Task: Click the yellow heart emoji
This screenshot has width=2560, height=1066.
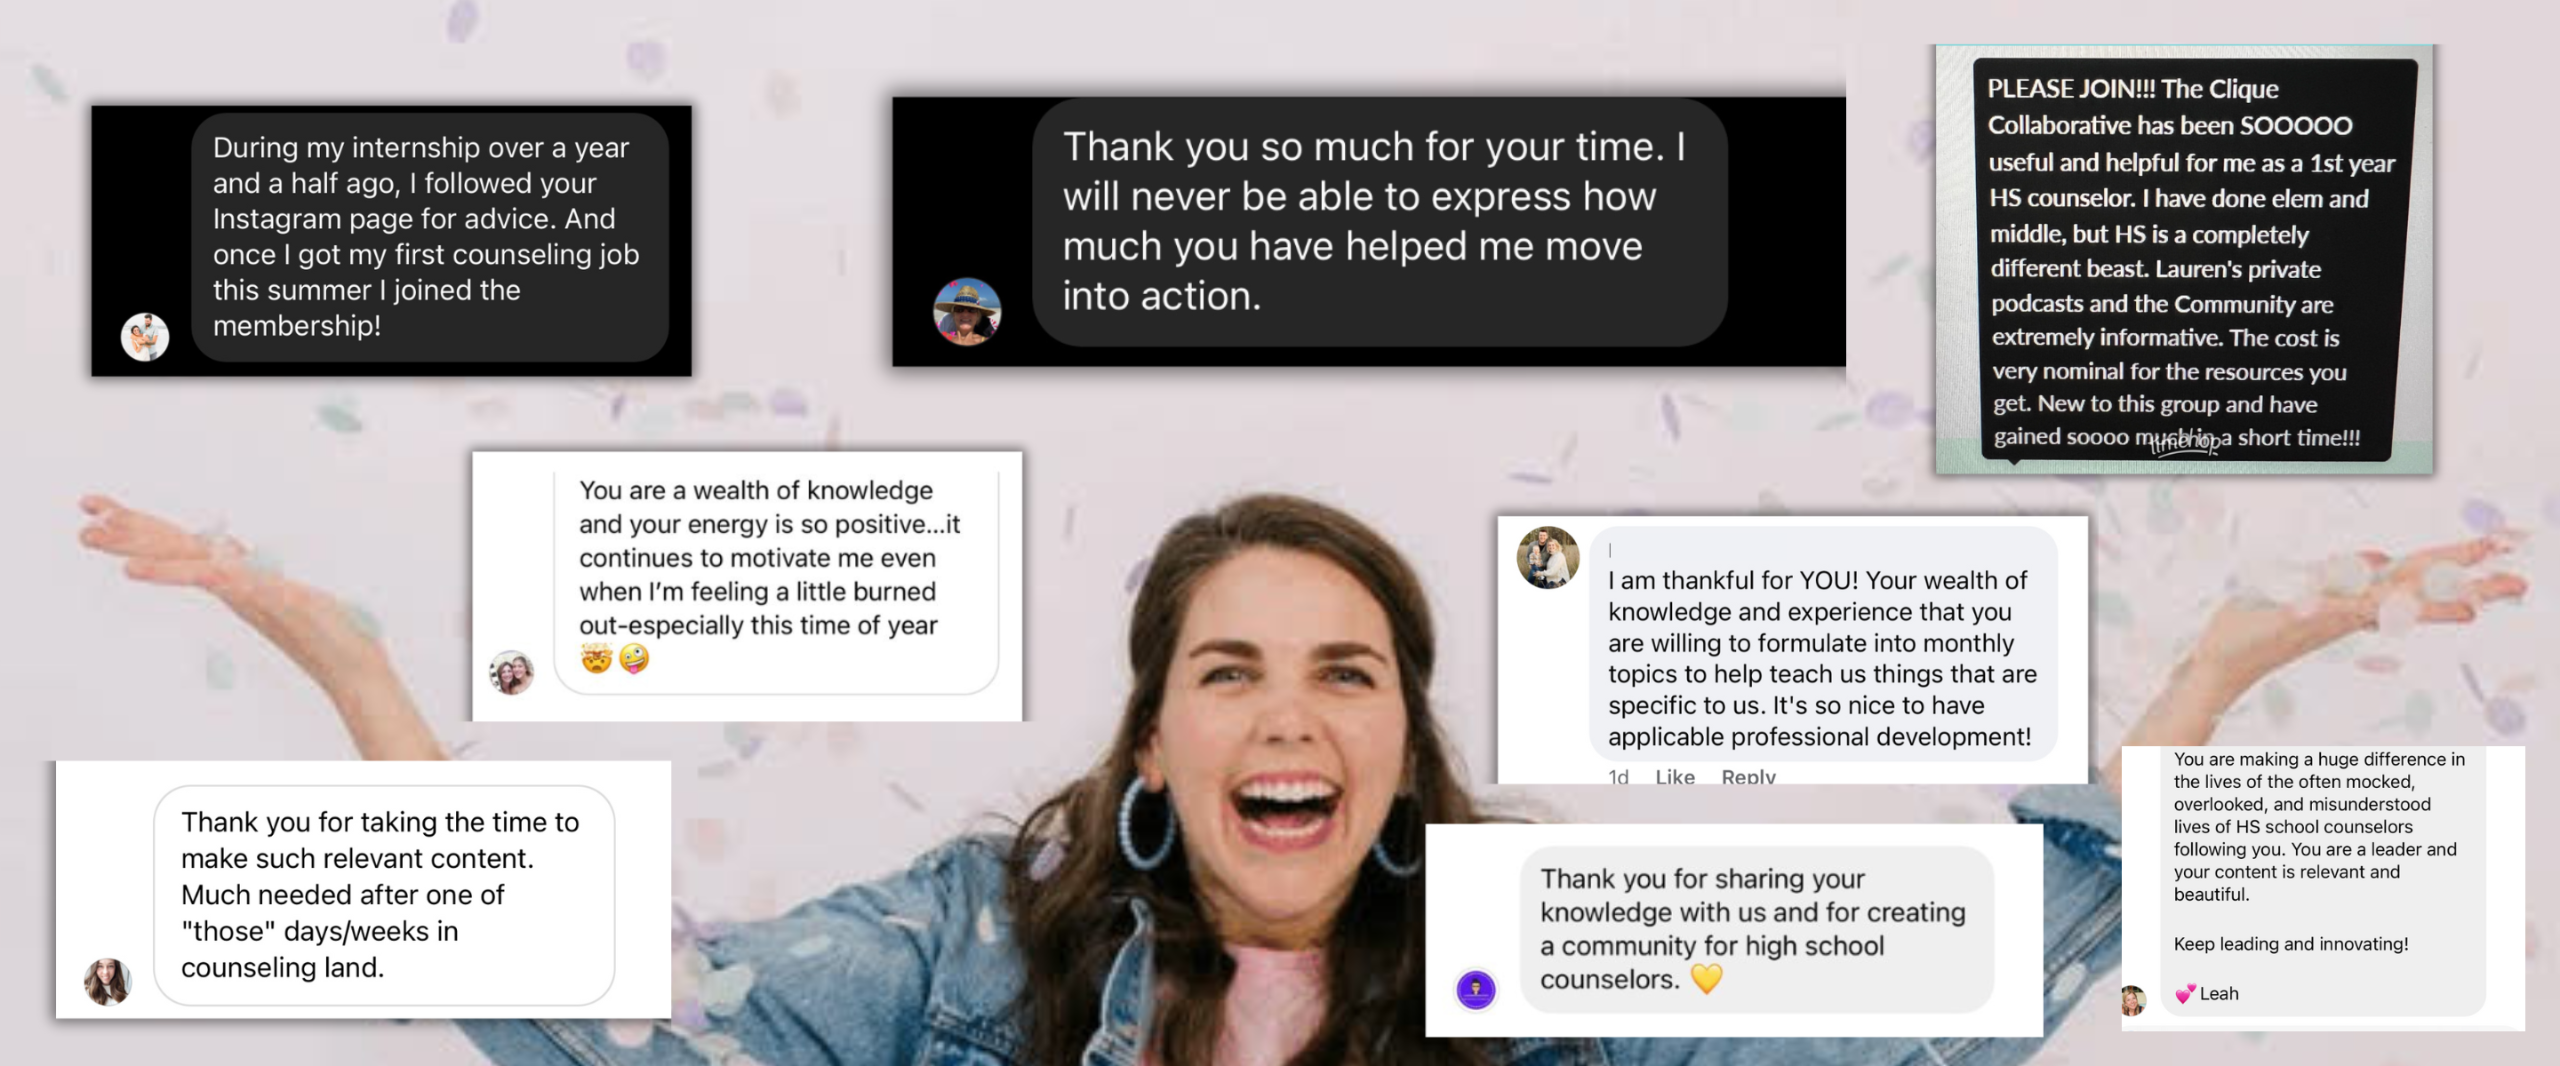Action: [x=1707, y=979]
